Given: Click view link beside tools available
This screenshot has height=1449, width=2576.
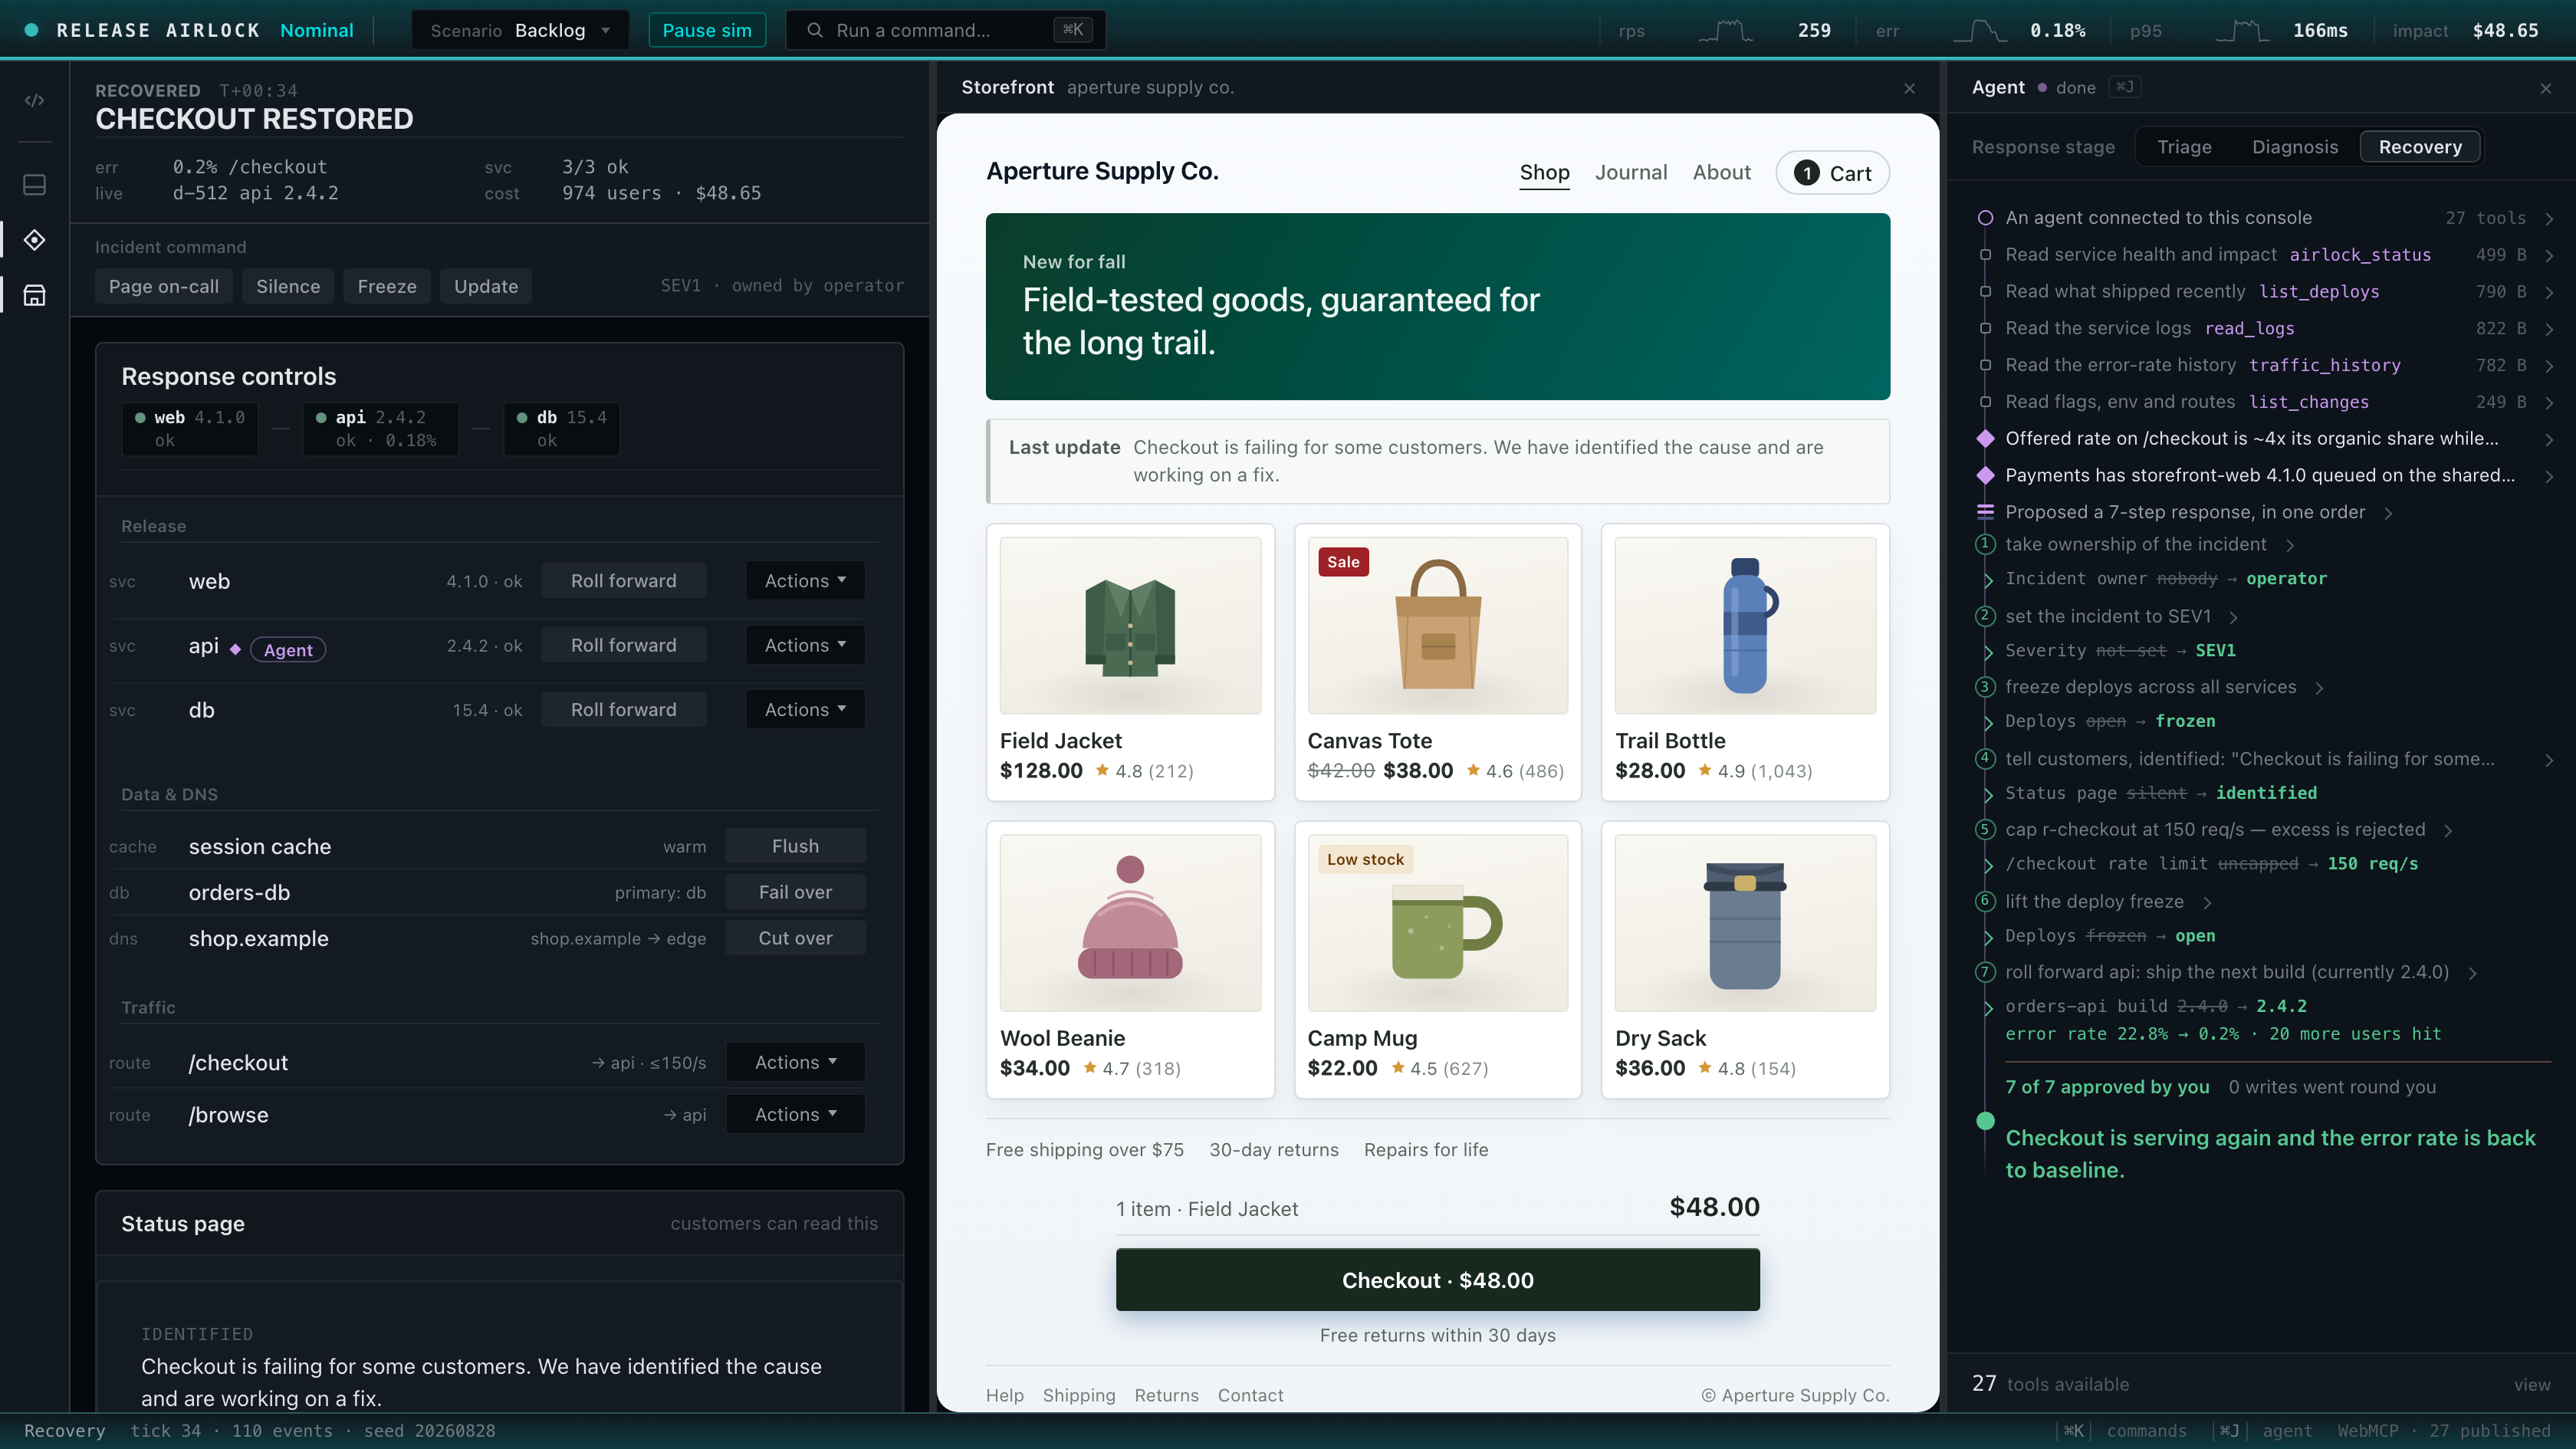Looking at the screenshot, I should pos(2532,1385).
